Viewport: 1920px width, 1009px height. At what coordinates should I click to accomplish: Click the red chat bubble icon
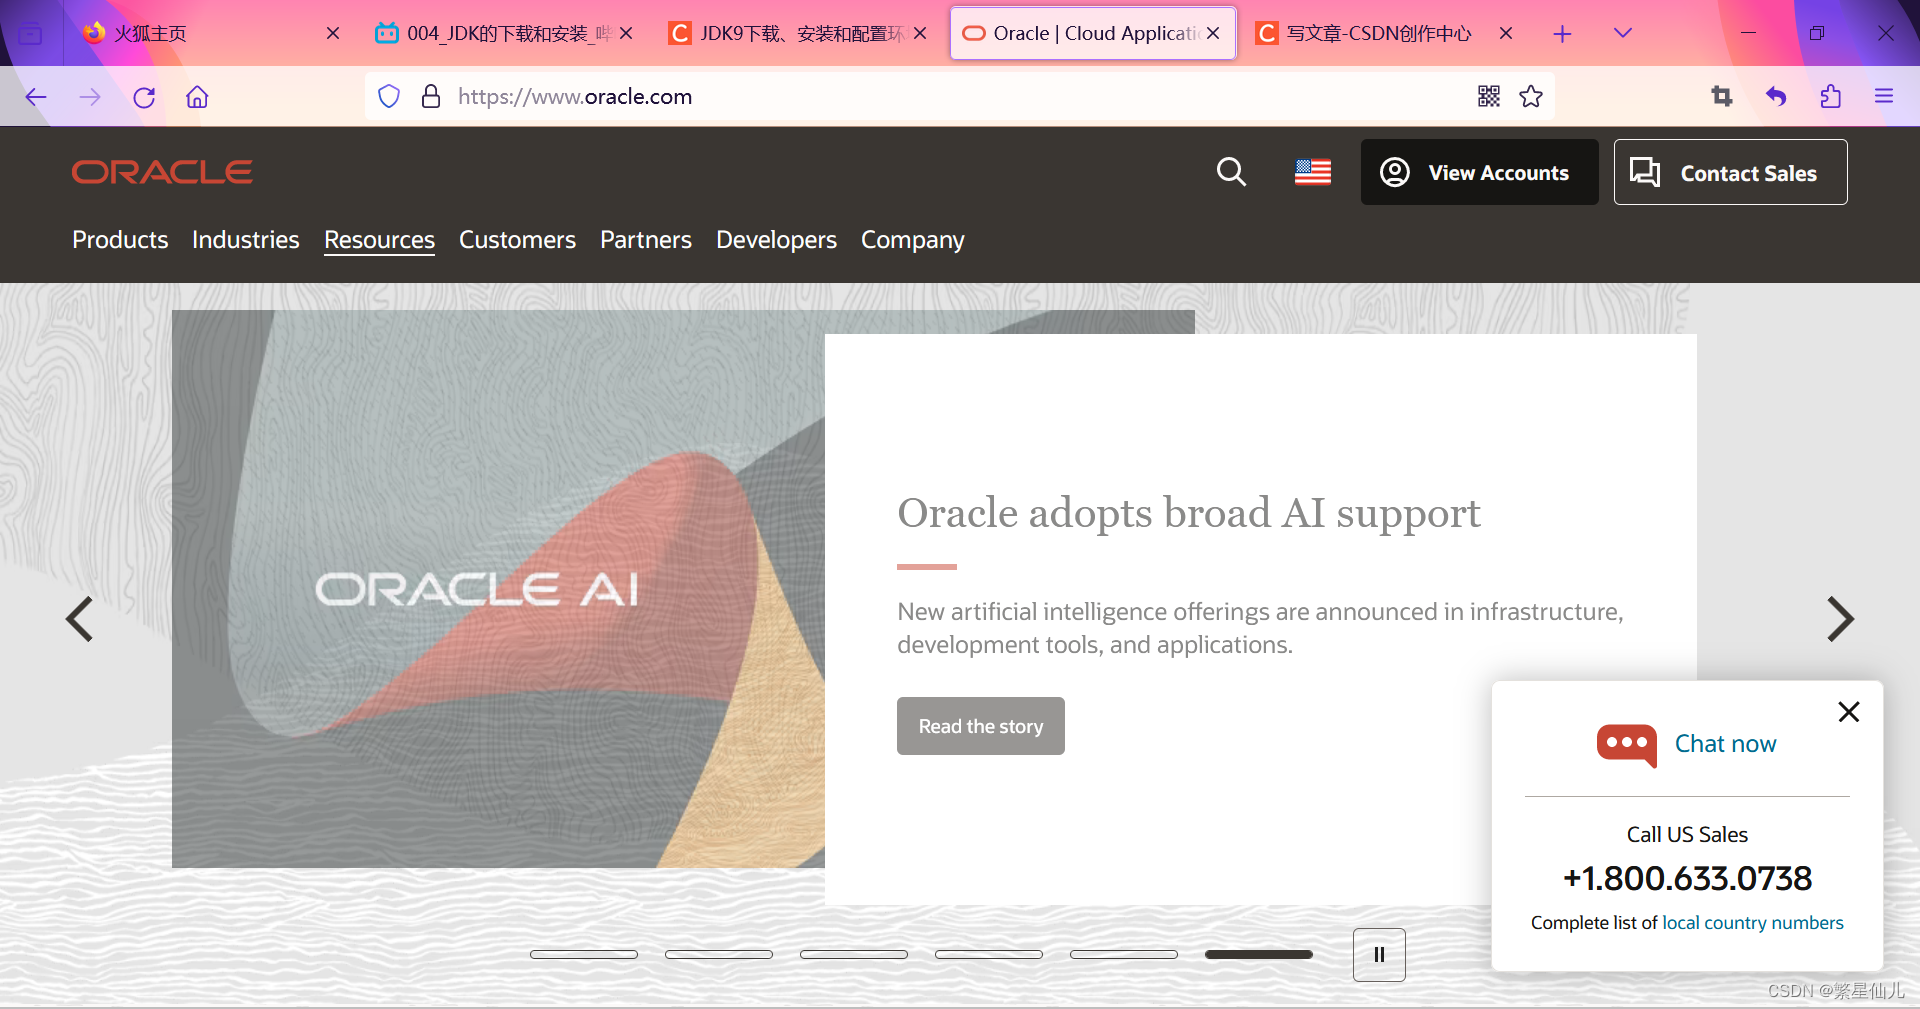click(1627, 745)
